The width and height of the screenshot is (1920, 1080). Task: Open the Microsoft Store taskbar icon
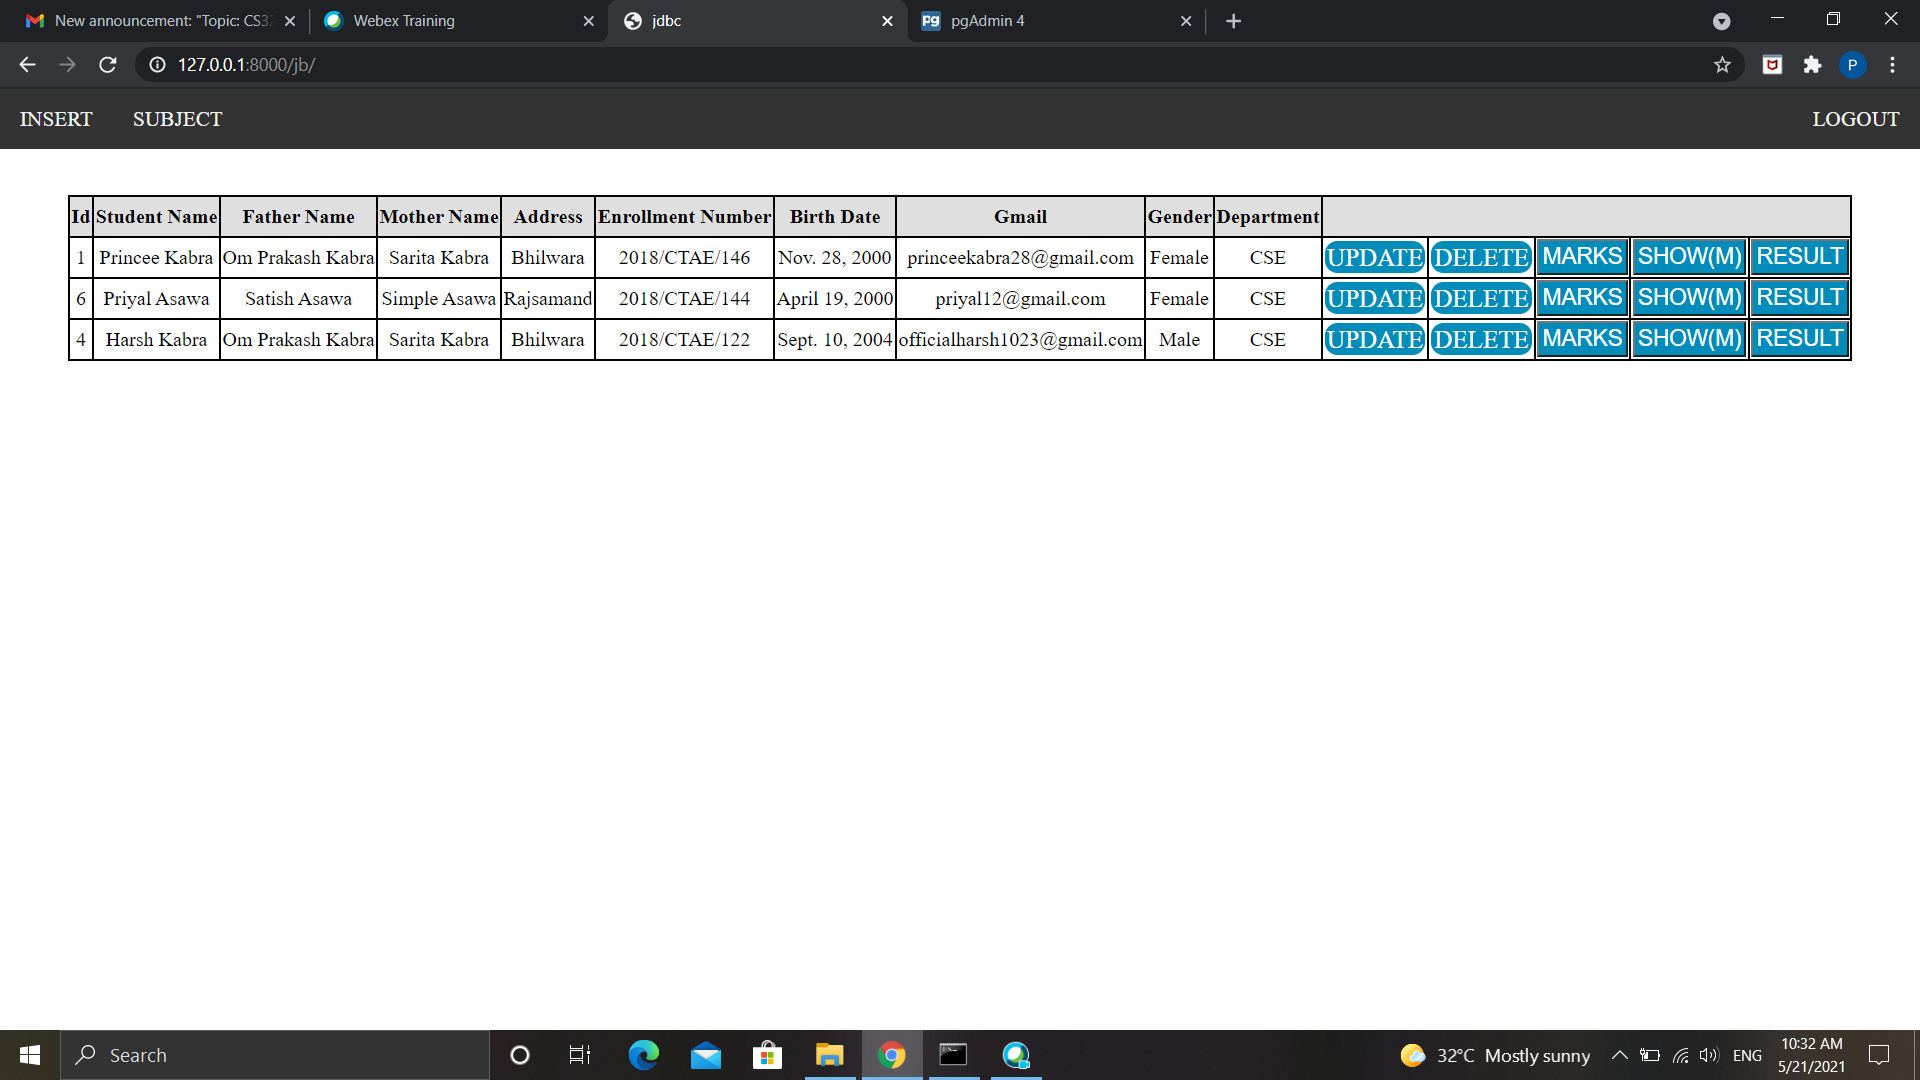click(x=767, y=1055)
